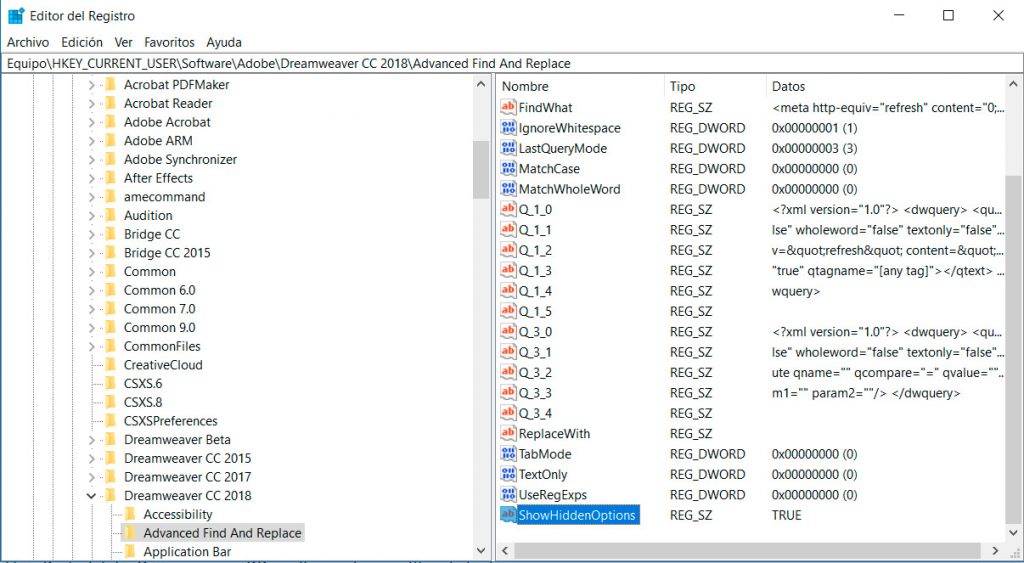1024x563 pixels.
Task: Open the Edición menu
Action: [x=82, y=42]
